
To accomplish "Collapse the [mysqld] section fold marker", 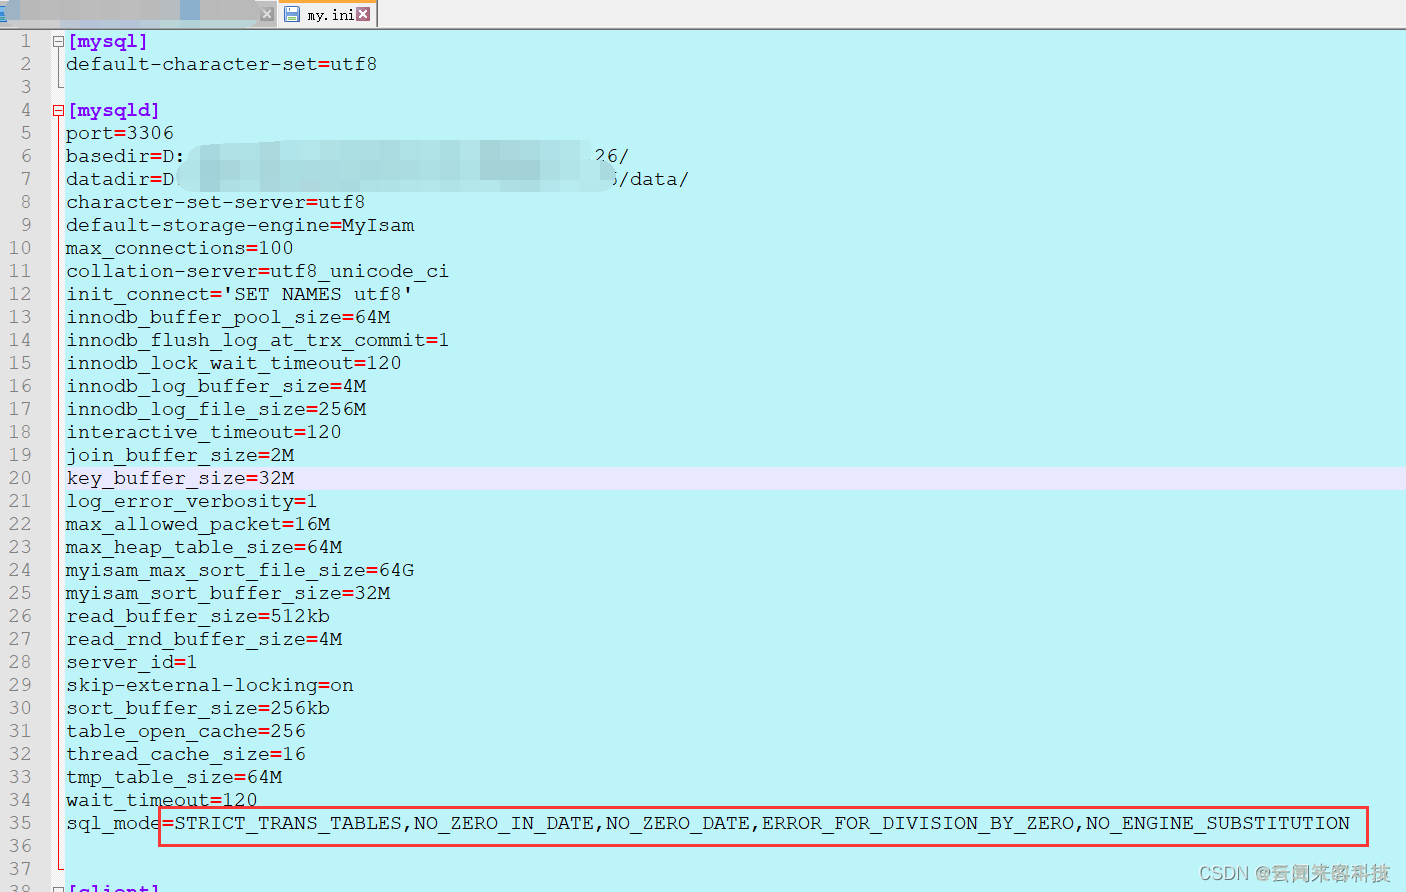I will point(58,111).
